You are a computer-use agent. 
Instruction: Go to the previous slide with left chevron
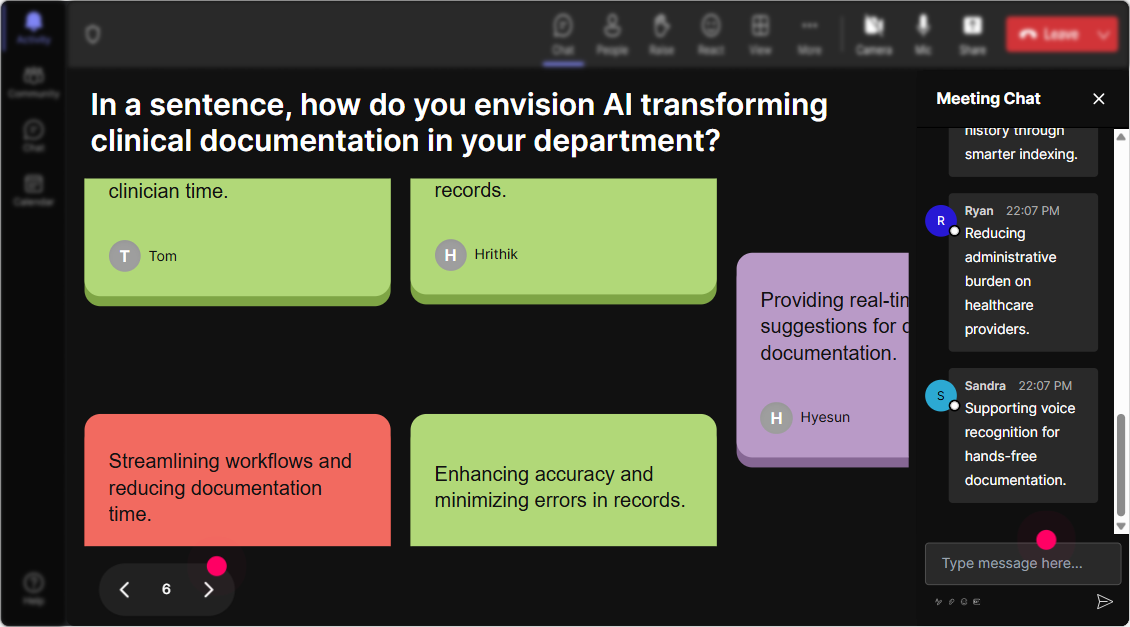point(125,590)
